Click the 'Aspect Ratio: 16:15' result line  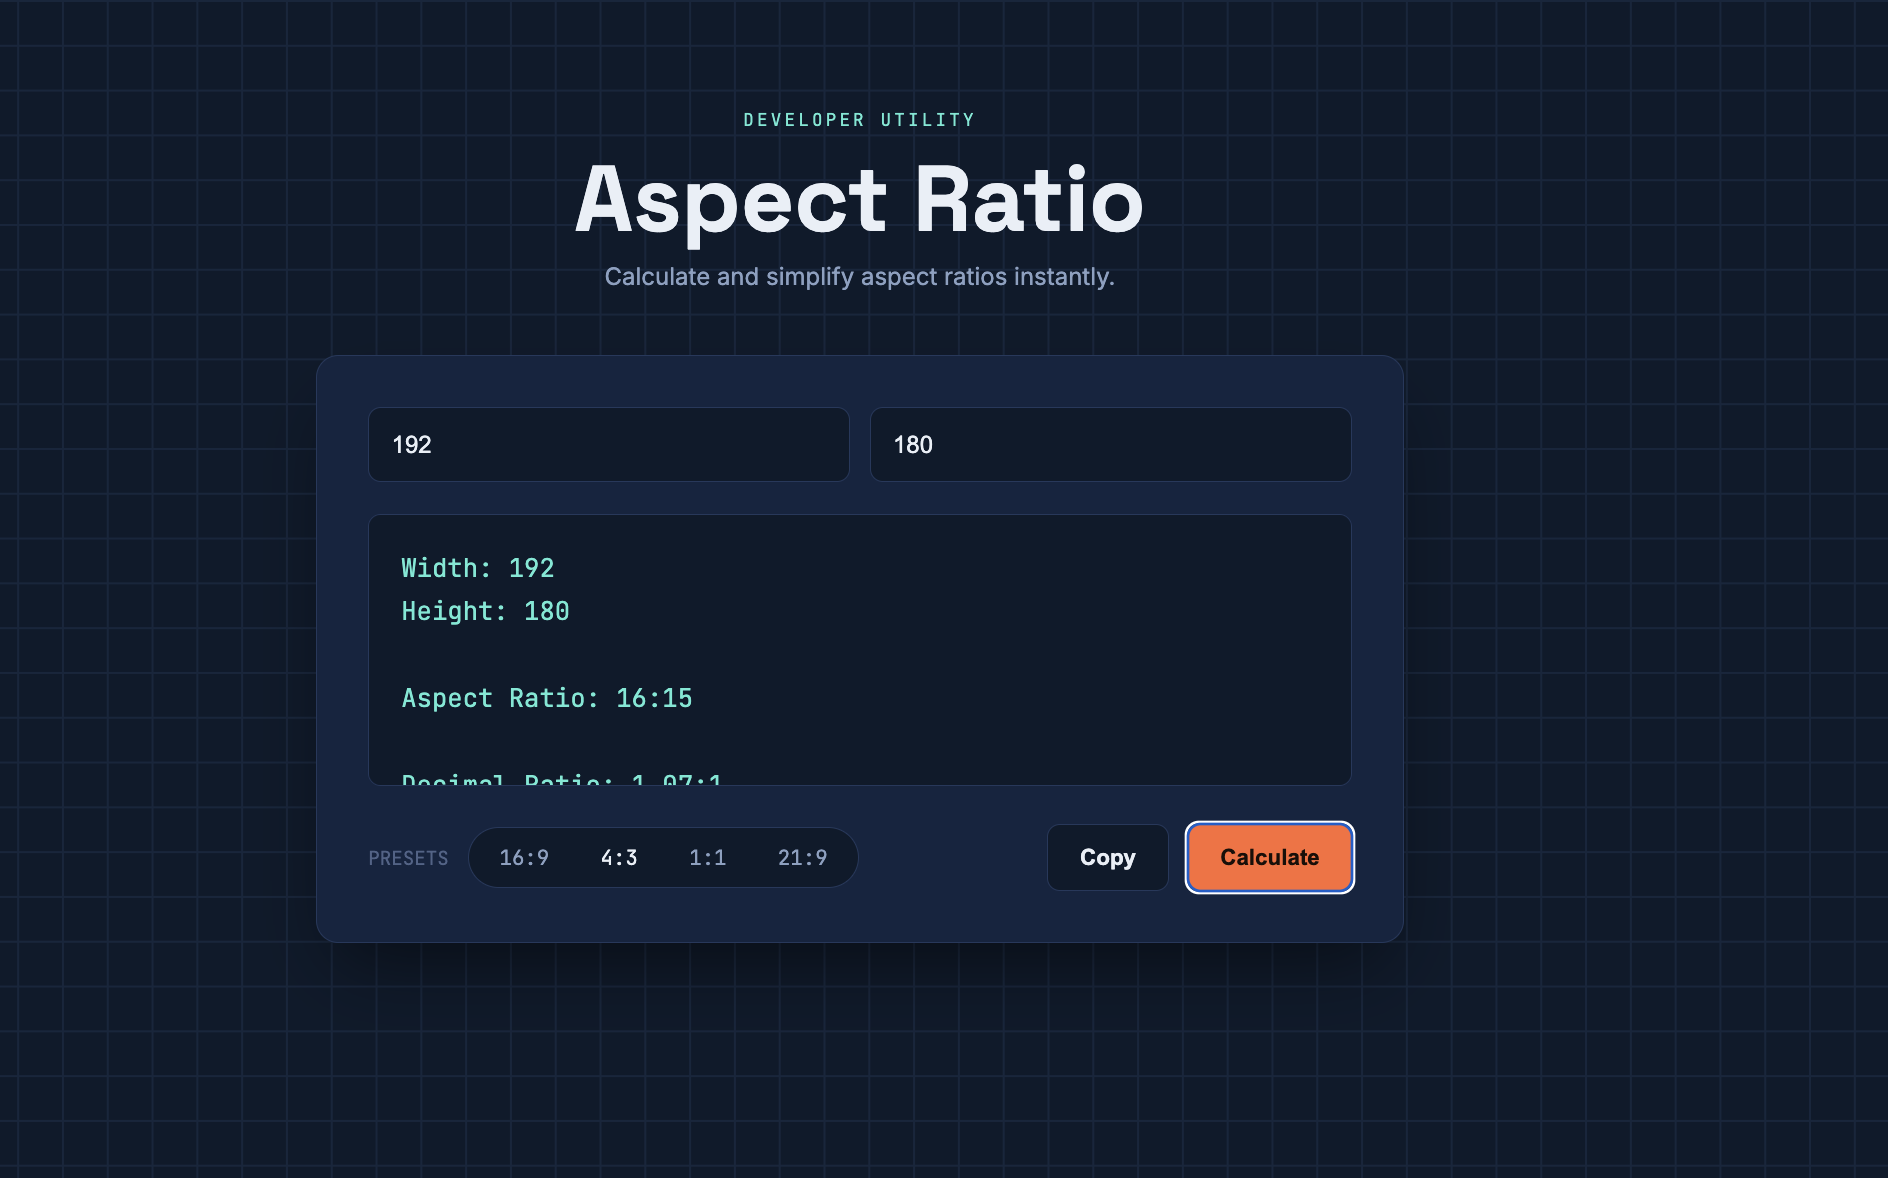547,698
